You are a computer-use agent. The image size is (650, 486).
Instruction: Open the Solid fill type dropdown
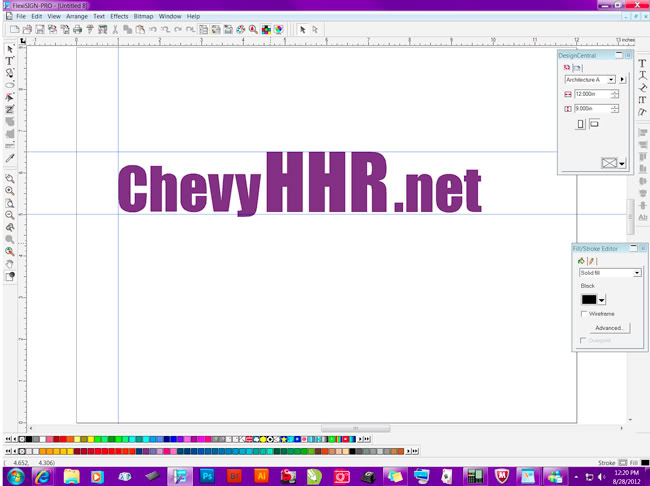(x=637, y=273)
